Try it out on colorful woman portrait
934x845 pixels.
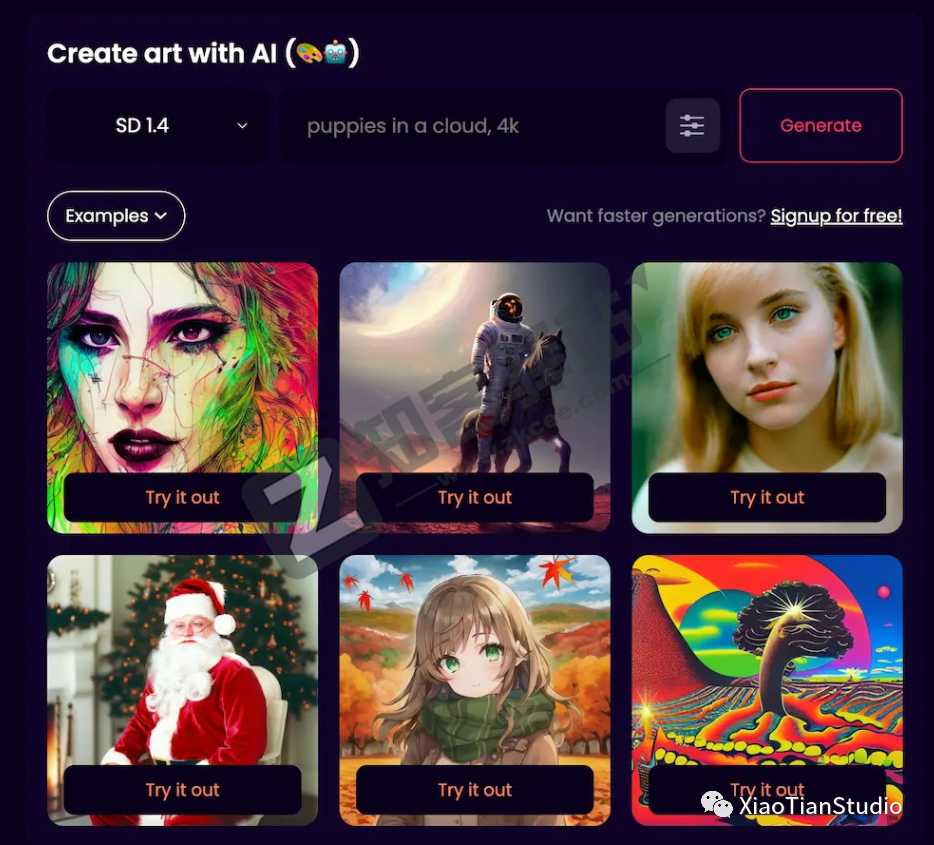[183, 497]
